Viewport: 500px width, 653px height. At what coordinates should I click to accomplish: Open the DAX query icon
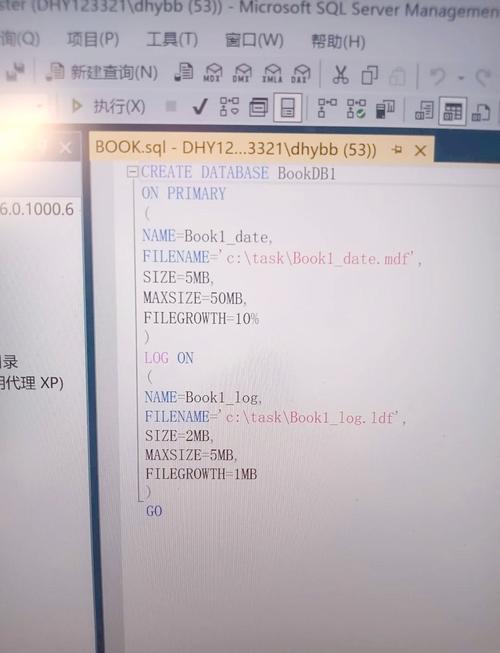click(x=301, y=74)
